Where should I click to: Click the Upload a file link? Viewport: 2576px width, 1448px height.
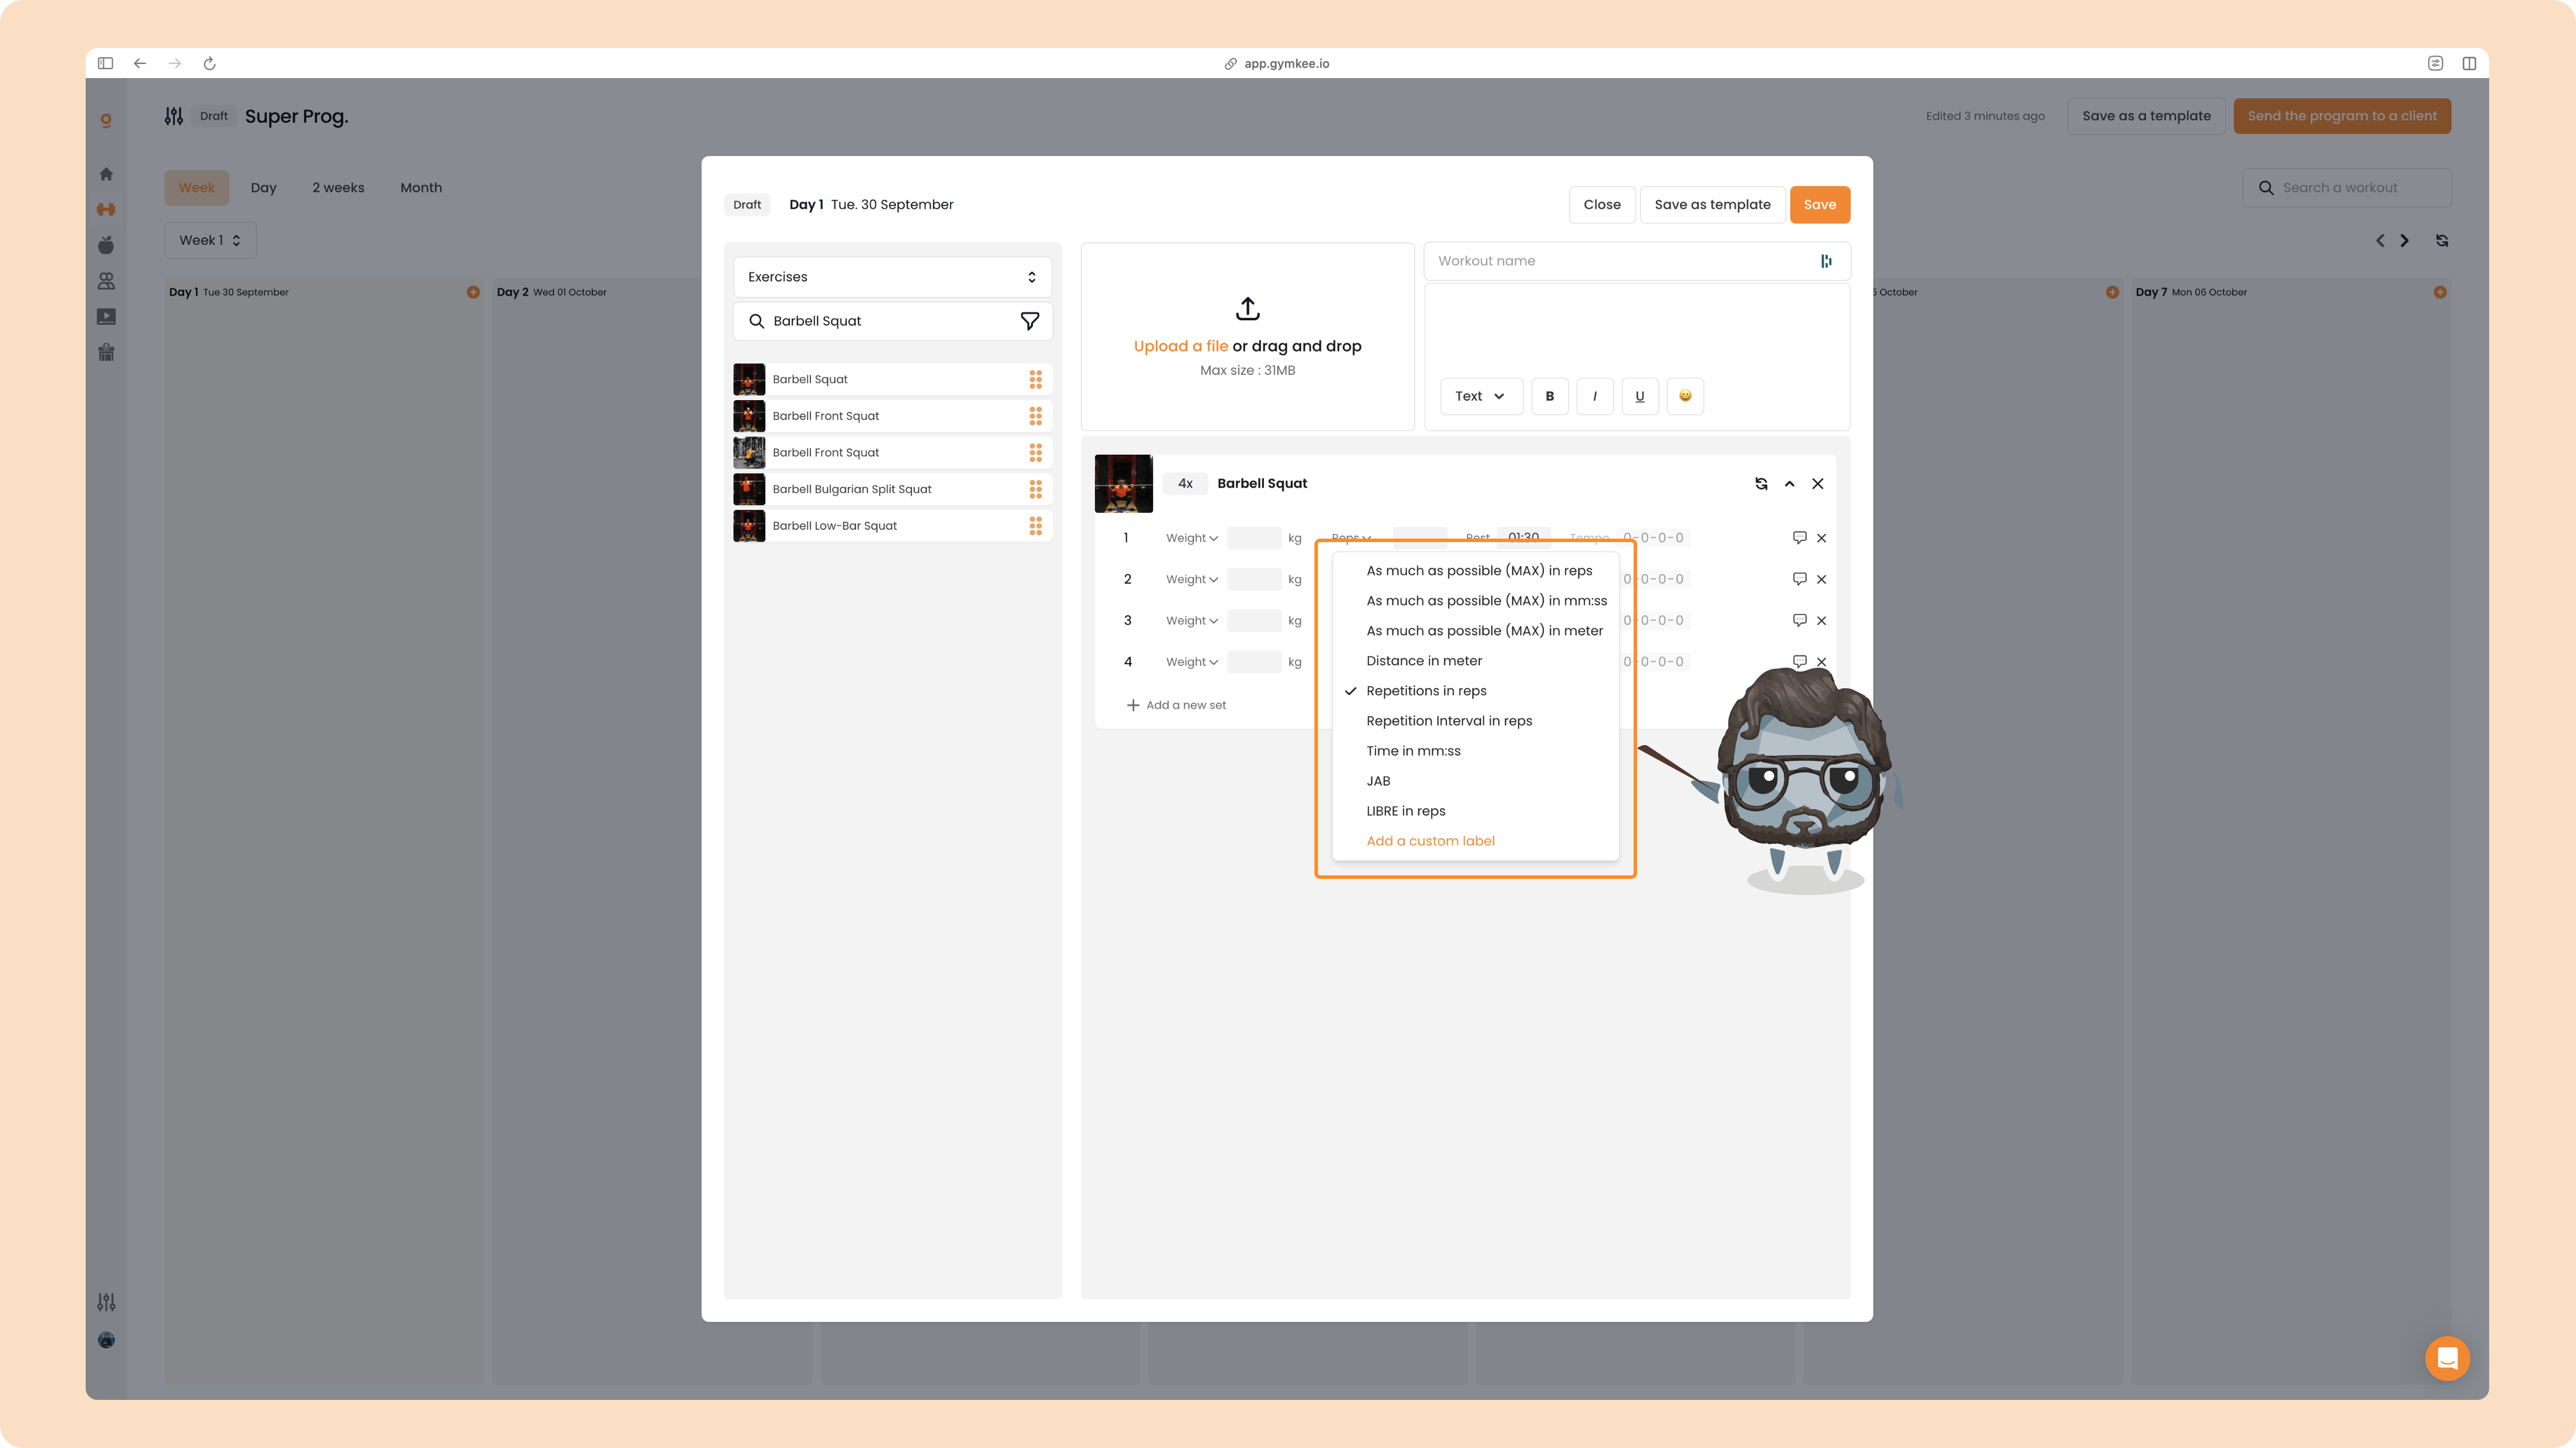pos(1180,346)
